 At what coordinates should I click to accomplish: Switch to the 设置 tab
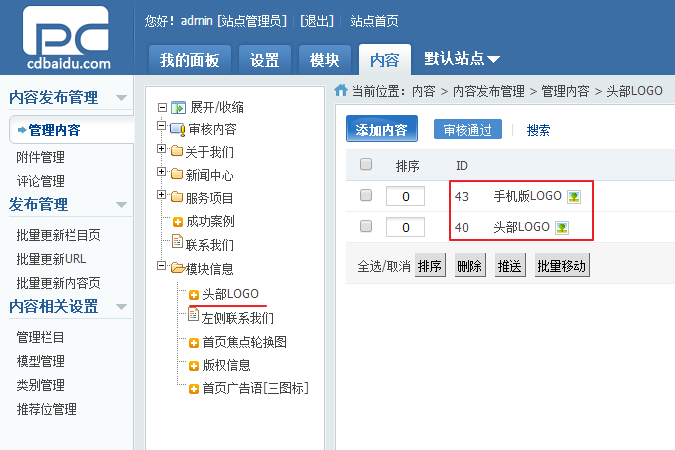(264, 60)
